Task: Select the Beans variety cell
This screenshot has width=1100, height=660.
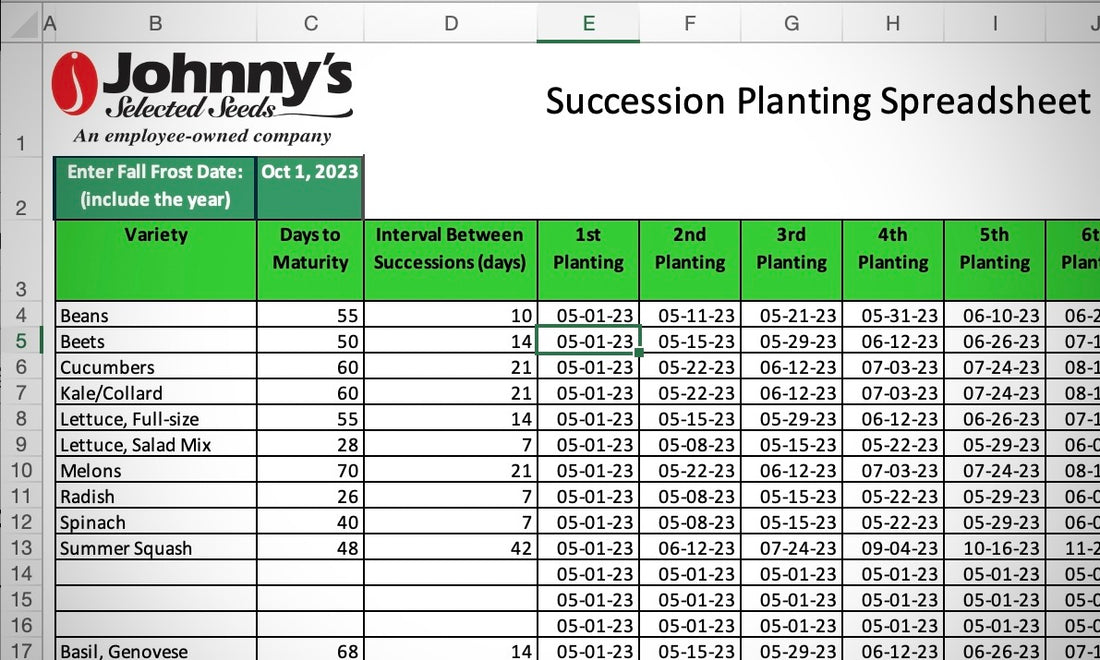Action: point(156,315)
